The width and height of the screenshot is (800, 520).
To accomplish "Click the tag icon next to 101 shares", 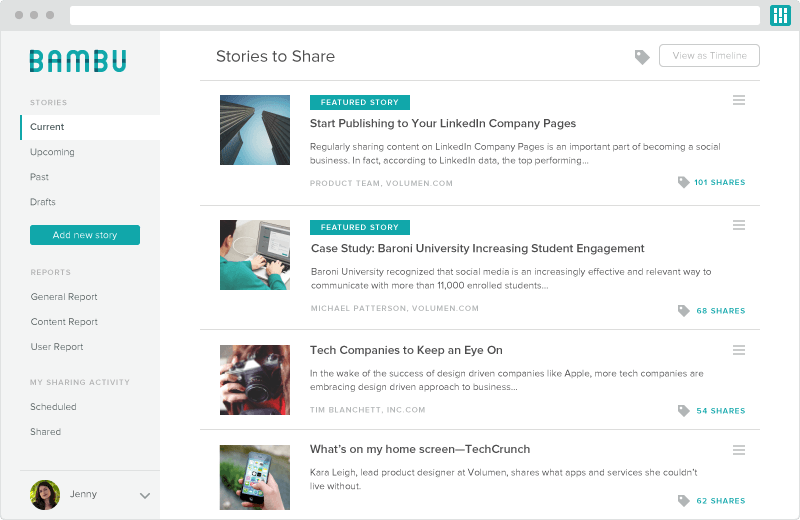I will pos(684,183).
